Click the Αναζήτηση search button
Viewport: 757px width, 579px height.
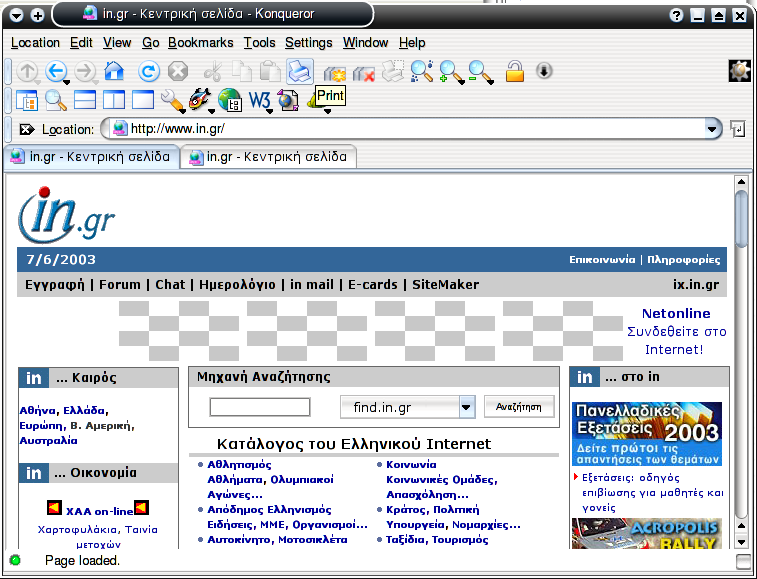[519, 407]
